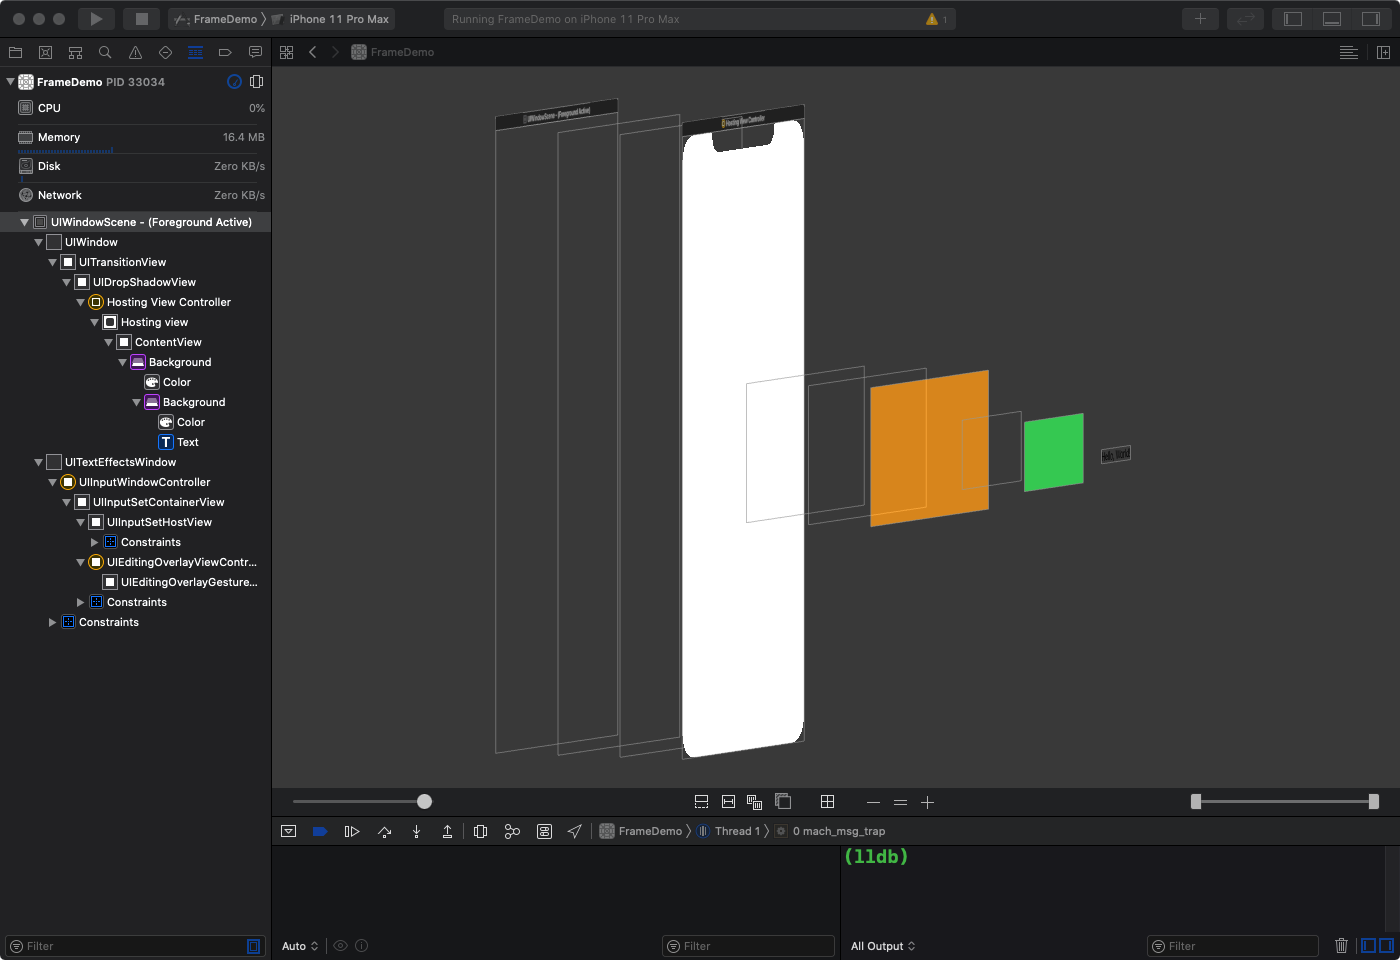The image size is (1400, 960).
Task: Zoom in the view hierarchy canvas
Action: pos(927,802)
